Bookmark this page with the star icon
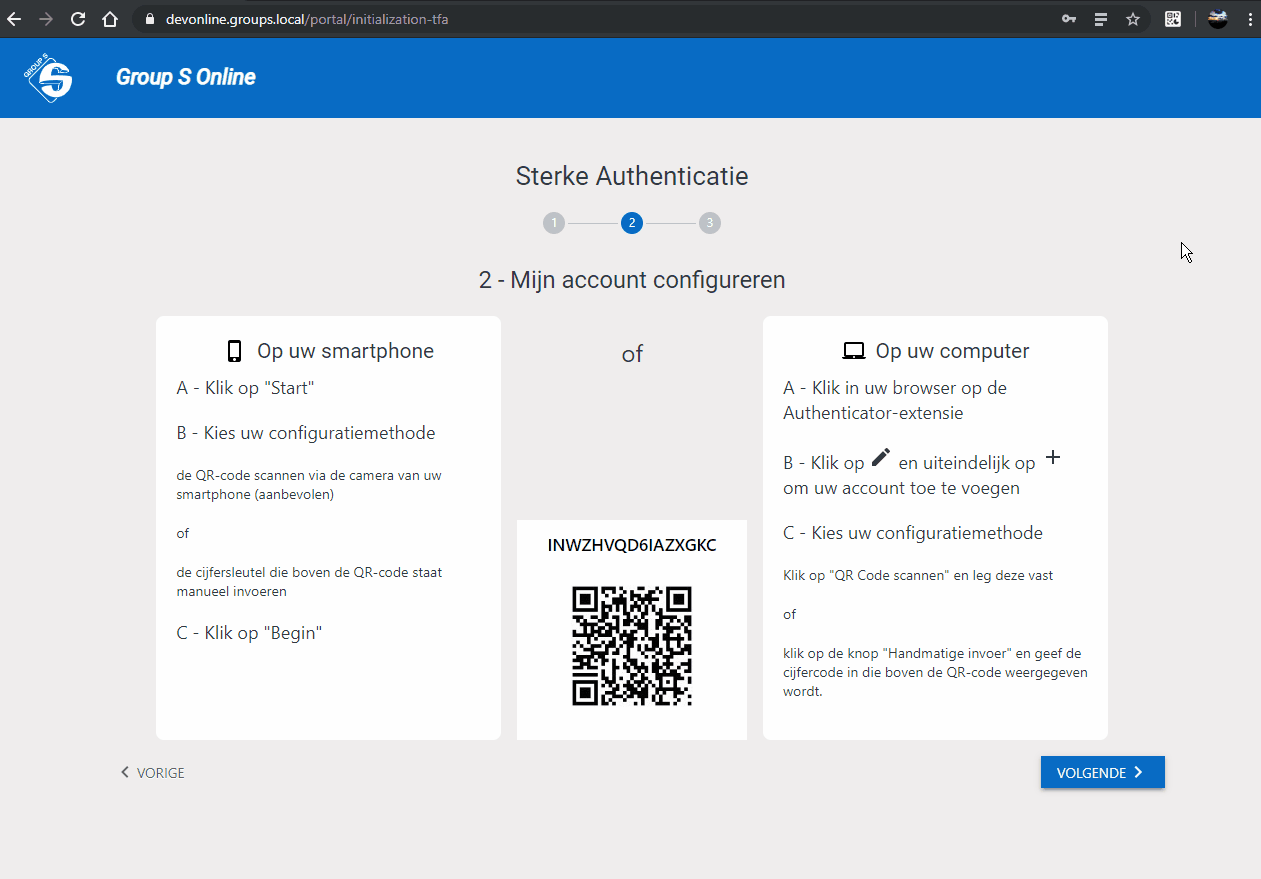The image size is (1261, 879). coord(1133,19)
